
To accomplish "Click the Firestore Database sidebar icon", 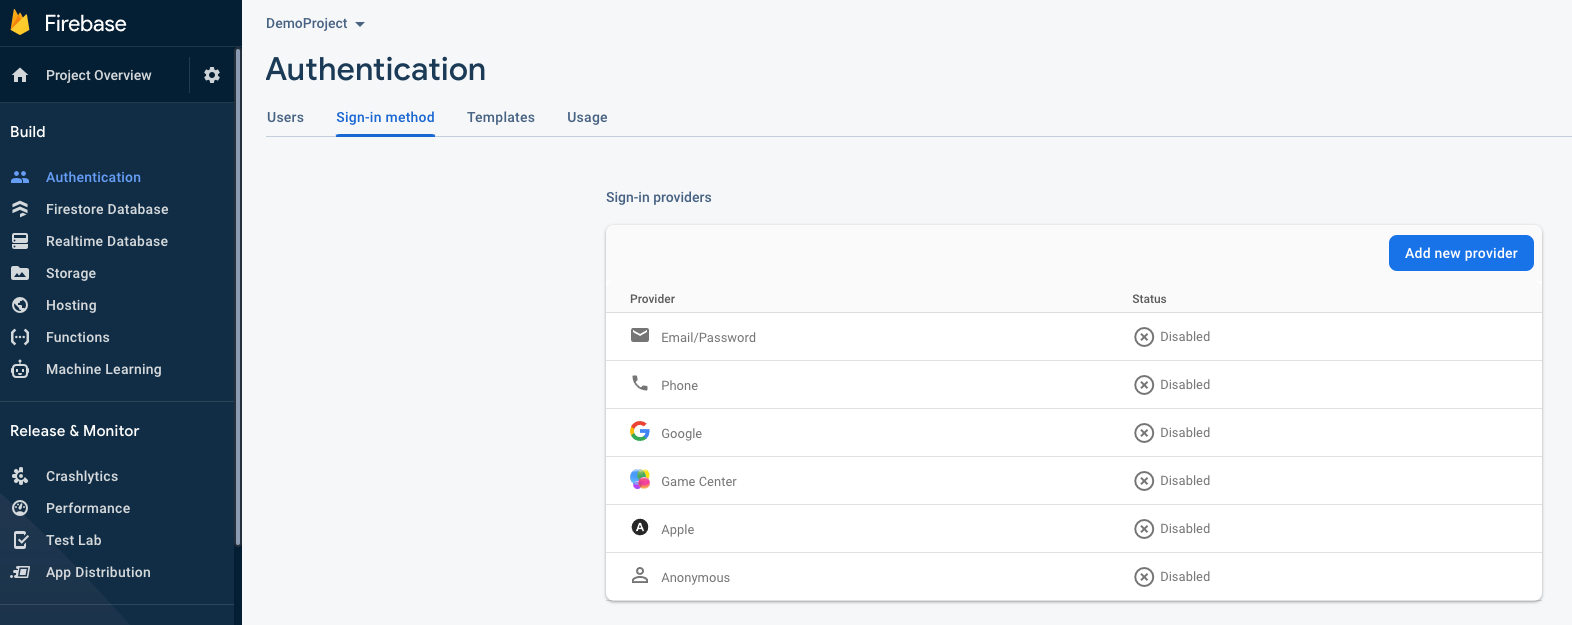I will click(20, 209).
